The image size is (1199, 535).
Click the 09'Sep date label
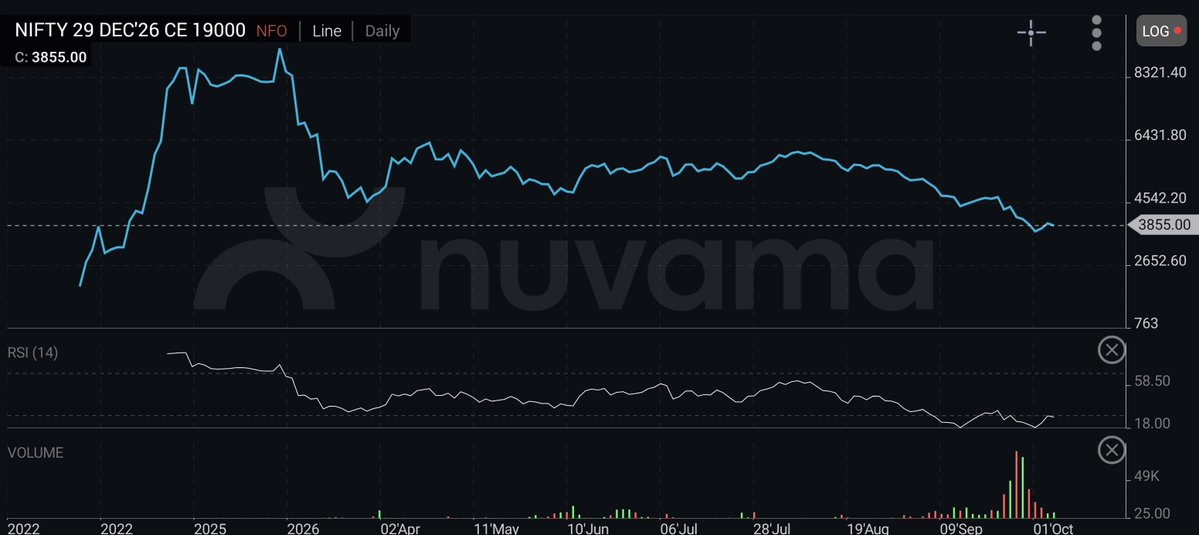(x=961, y=528)
